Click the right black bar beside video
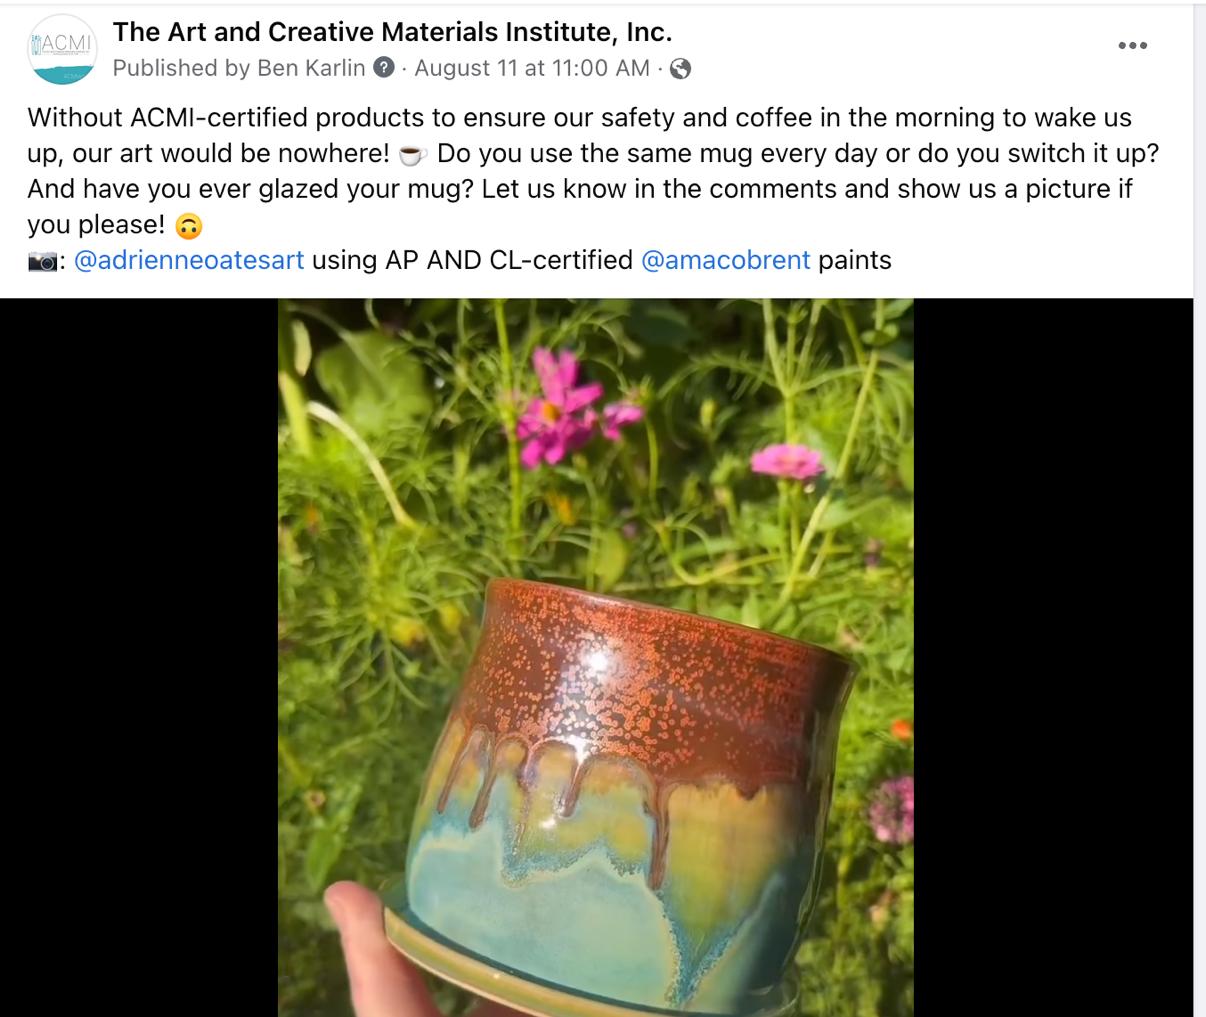This screenshot has width=1206, height=1017. pyautogui.click(x=1053, y=657)
